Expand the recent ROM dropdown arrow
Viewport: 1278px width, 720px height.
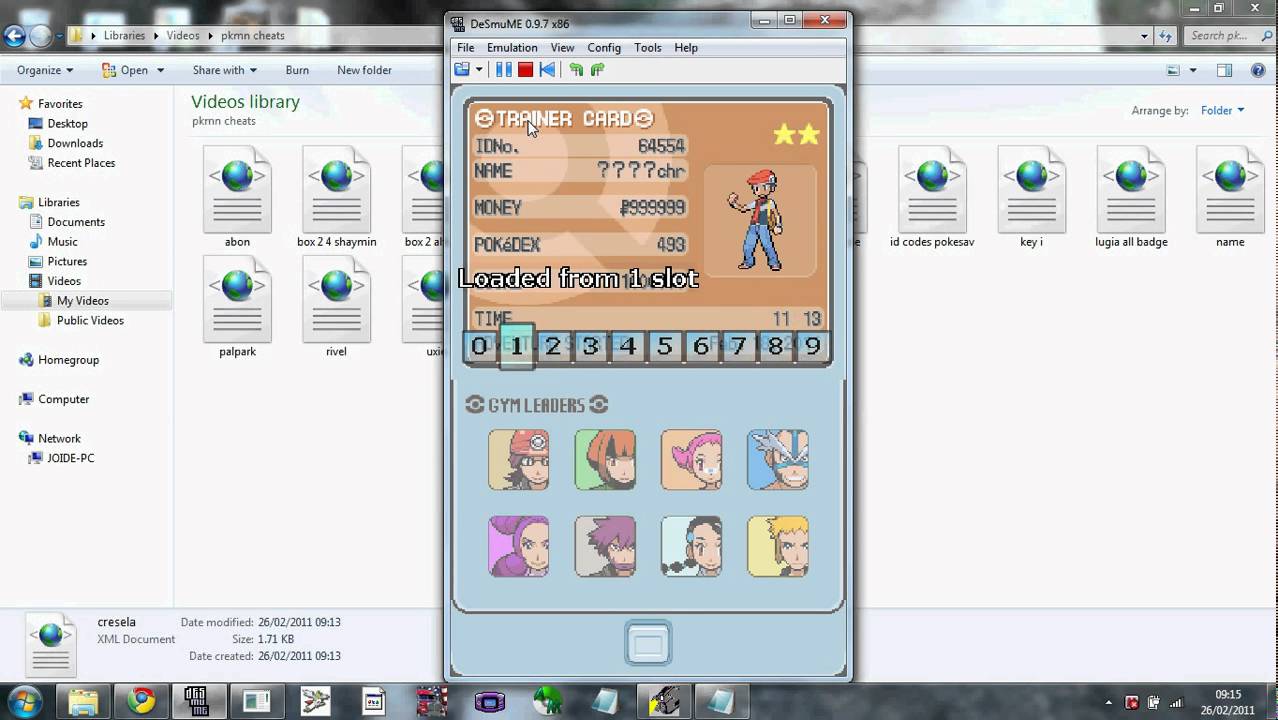tap(479, 69)
